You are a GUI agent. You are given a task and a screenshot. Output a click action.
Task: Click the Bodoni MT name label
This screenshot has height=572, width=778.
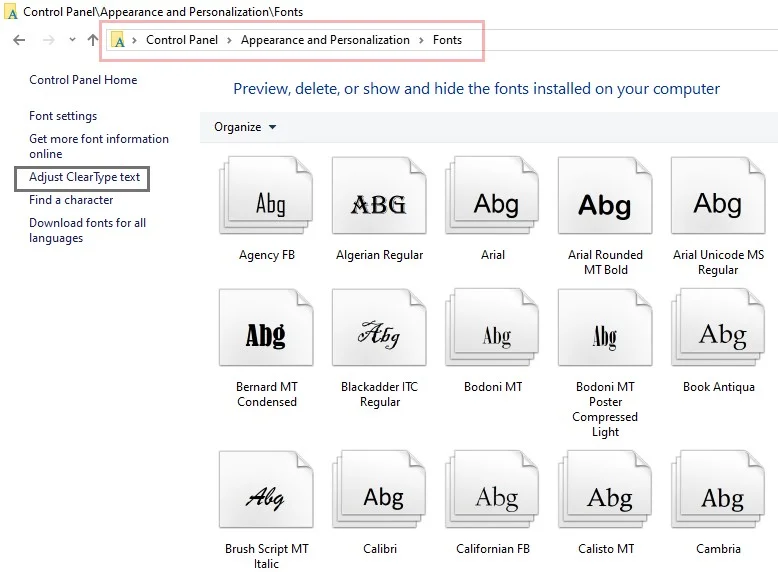click(493, 387)
